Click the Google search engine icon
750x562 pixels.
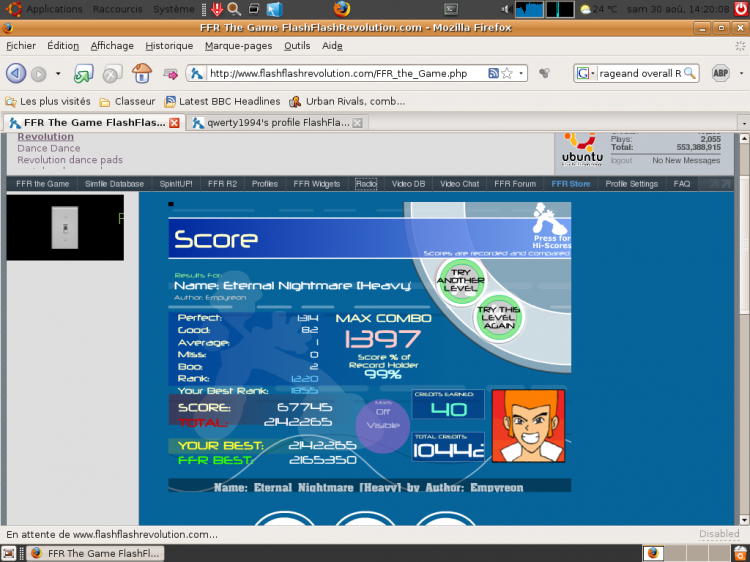[583, 73]
